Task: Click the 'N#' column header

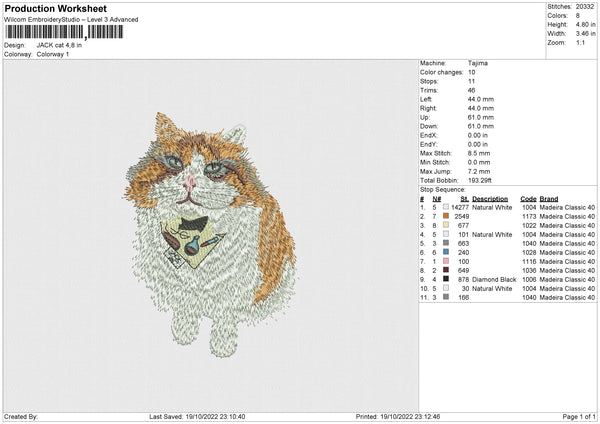Action: point(437,199)
